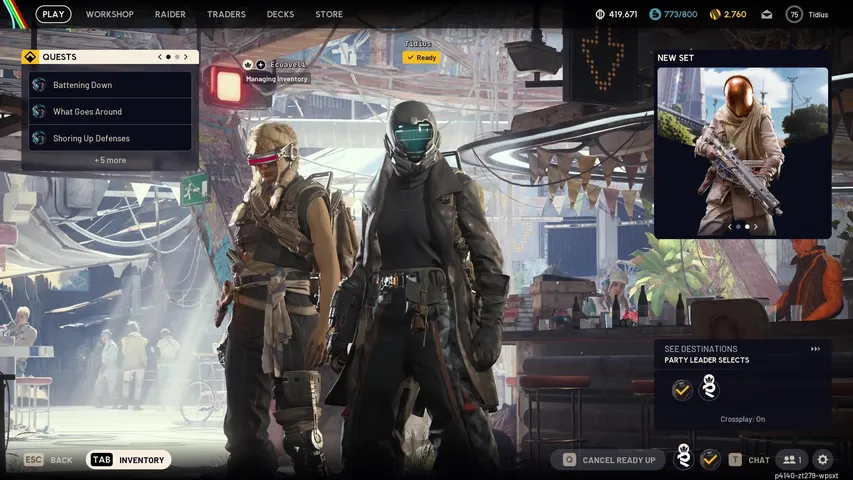Click crowned snake avatar in bottom bar
The width and height of the screenshot is (853, 480).
click(684, 457)
